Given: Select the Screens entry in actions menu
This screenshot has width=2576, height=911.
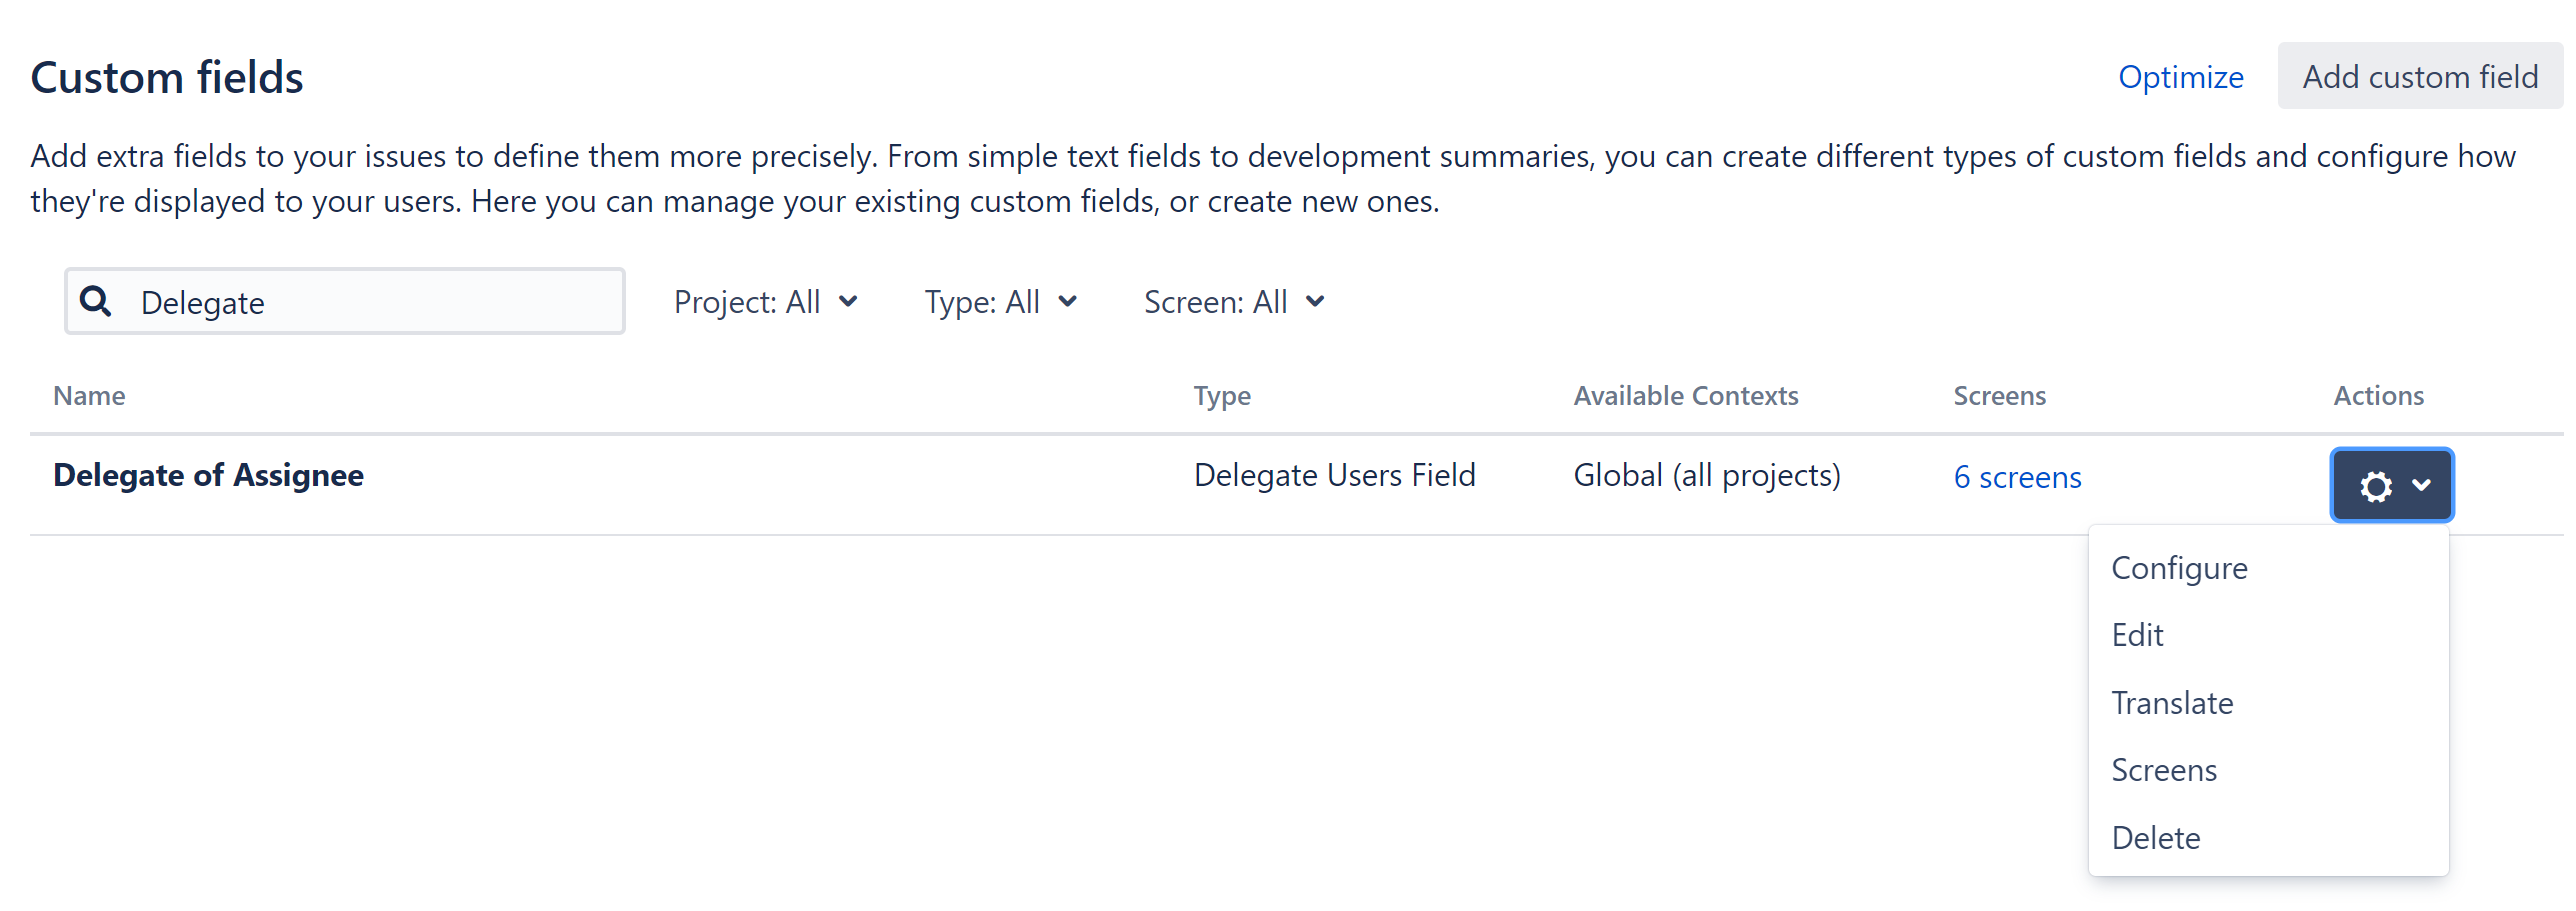Looking at the screenshot, I should coord(2164,770).
